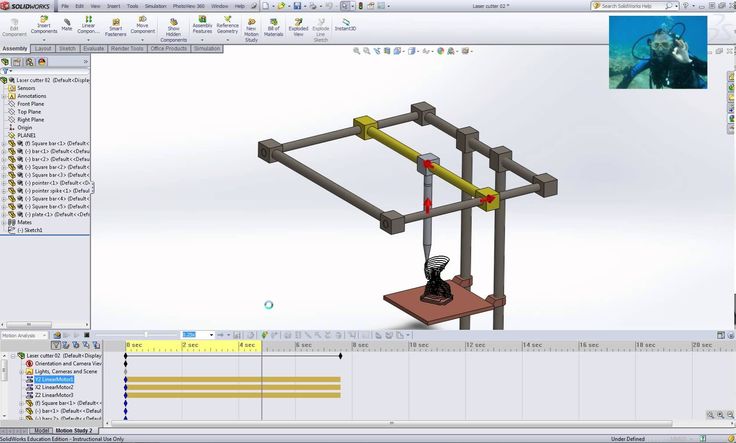
Task: Click Linear Component Pattern tool
Action: (88, 25)
